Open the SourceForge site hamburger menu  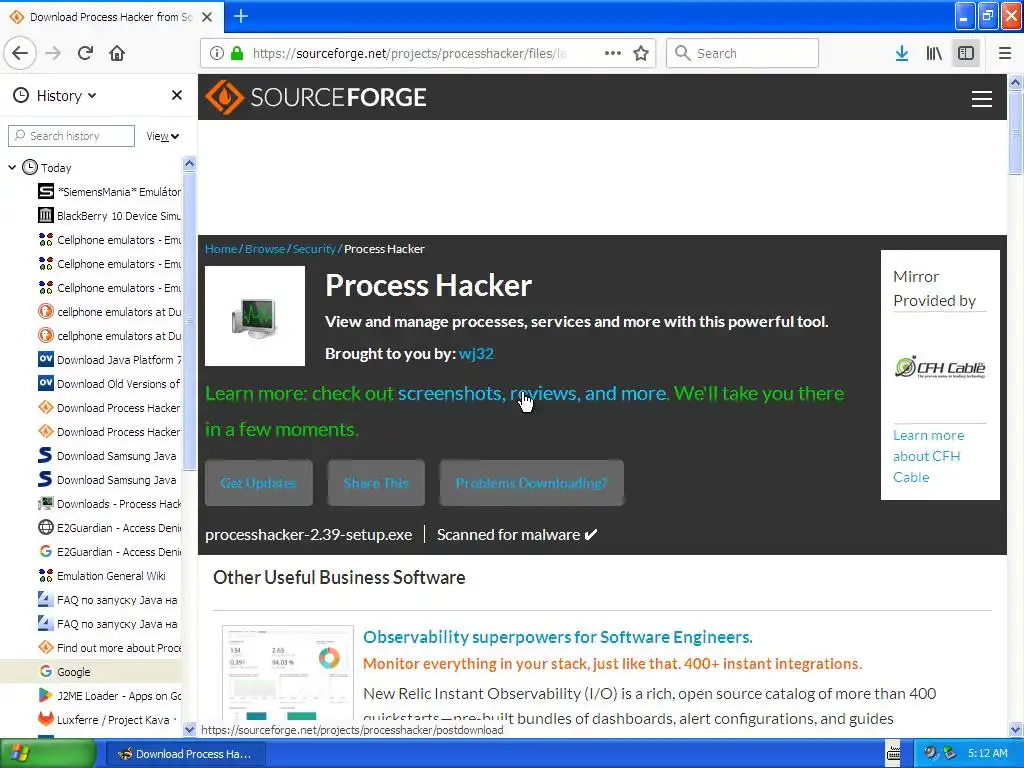[982, 99]
